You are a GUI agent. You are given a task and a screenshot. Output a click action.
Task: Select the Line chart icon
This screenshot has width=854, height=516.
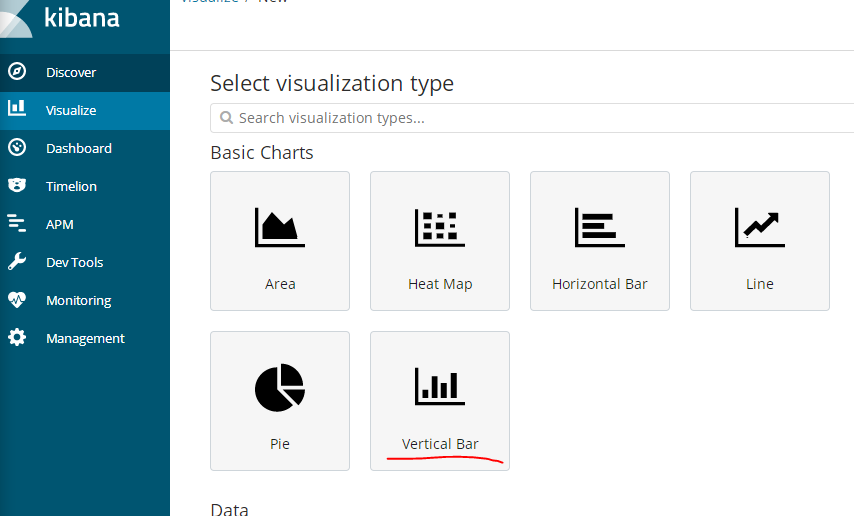760,227
